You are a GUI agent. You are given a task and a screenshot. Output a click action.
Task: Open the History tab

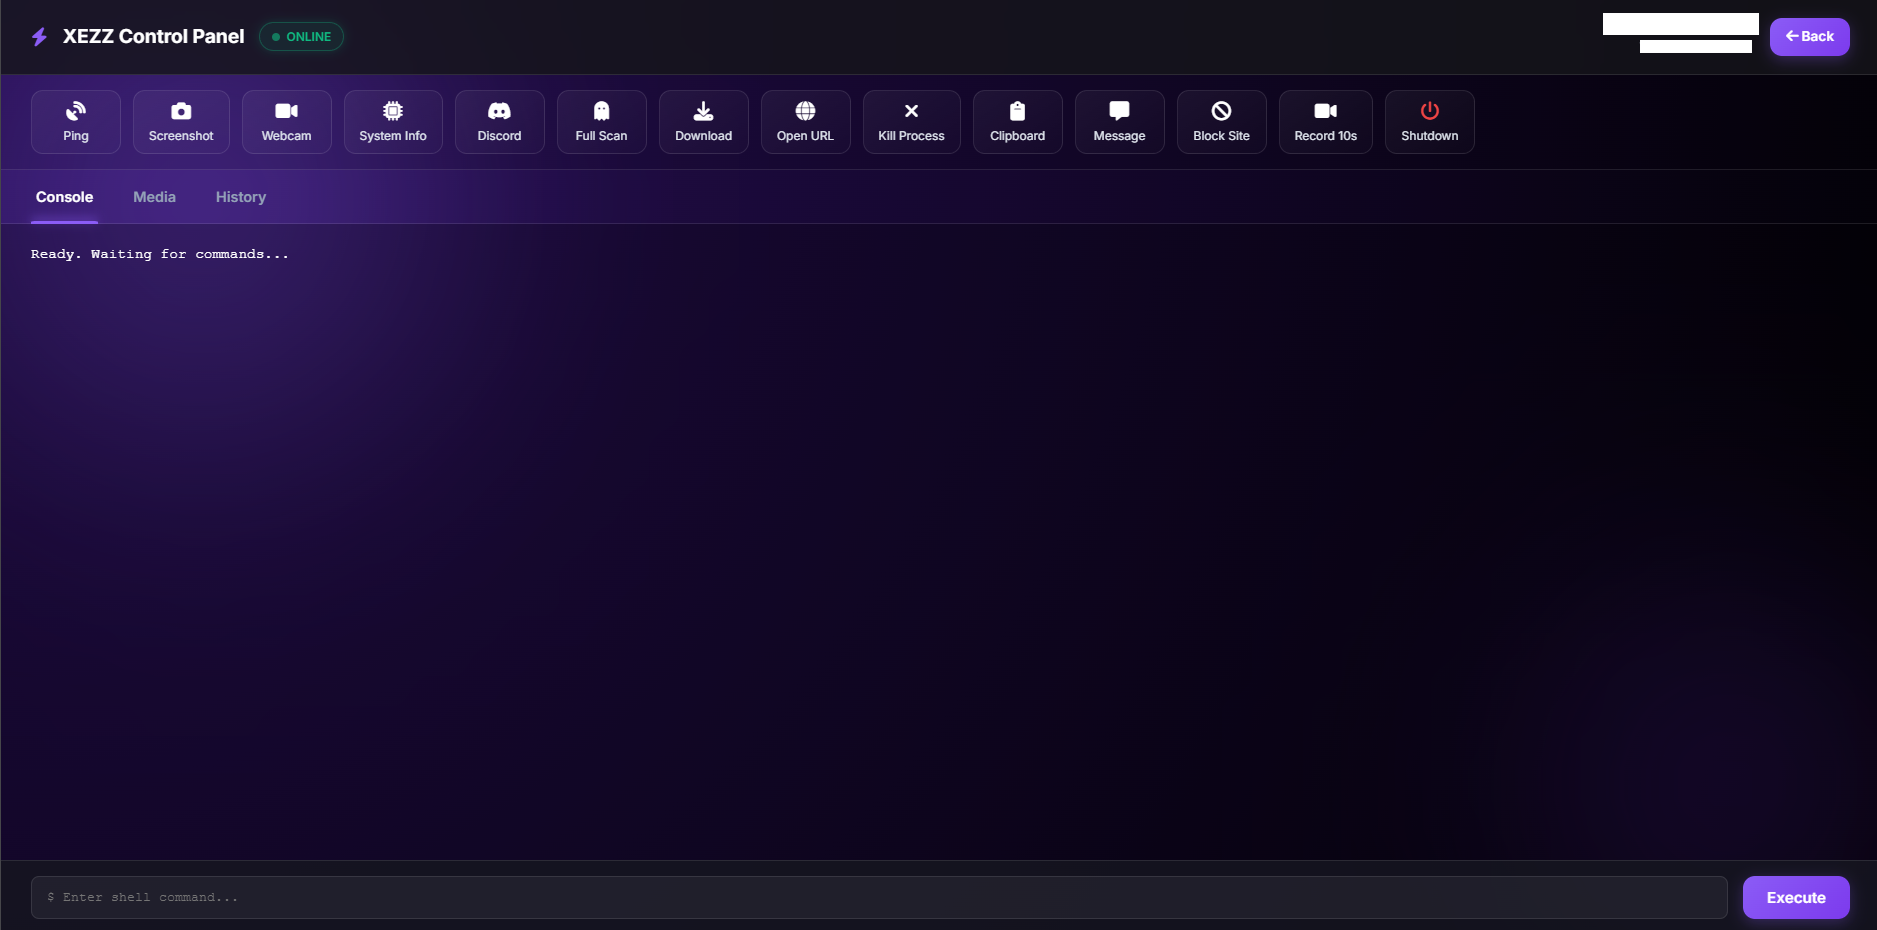tap(240, 197)
